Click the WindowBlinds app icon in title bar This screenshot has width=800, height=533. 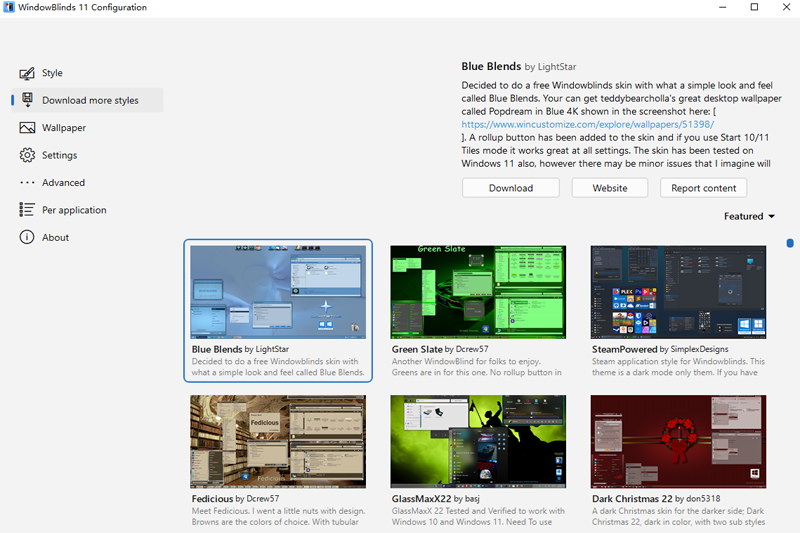pos(9,7)
